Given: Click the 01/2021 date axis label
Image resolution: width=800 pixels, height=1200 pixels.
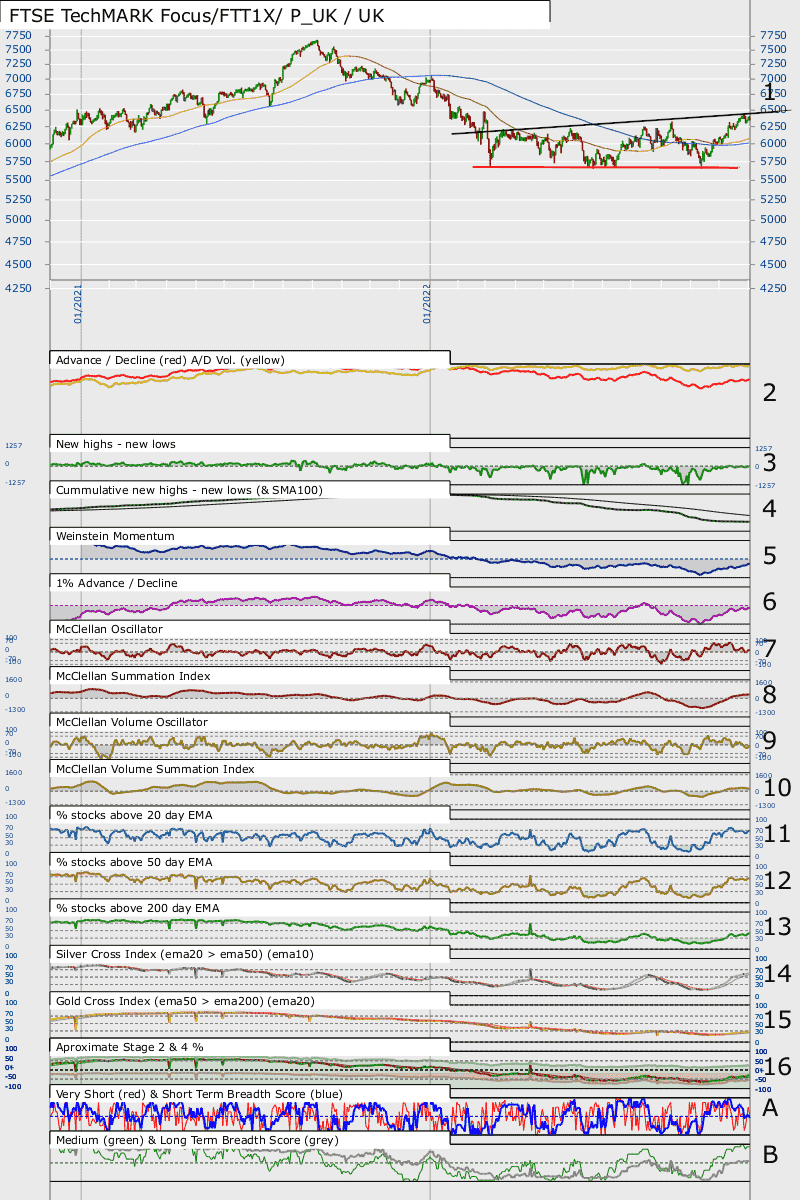Looking at the screenshot, I should pos(78,302).
